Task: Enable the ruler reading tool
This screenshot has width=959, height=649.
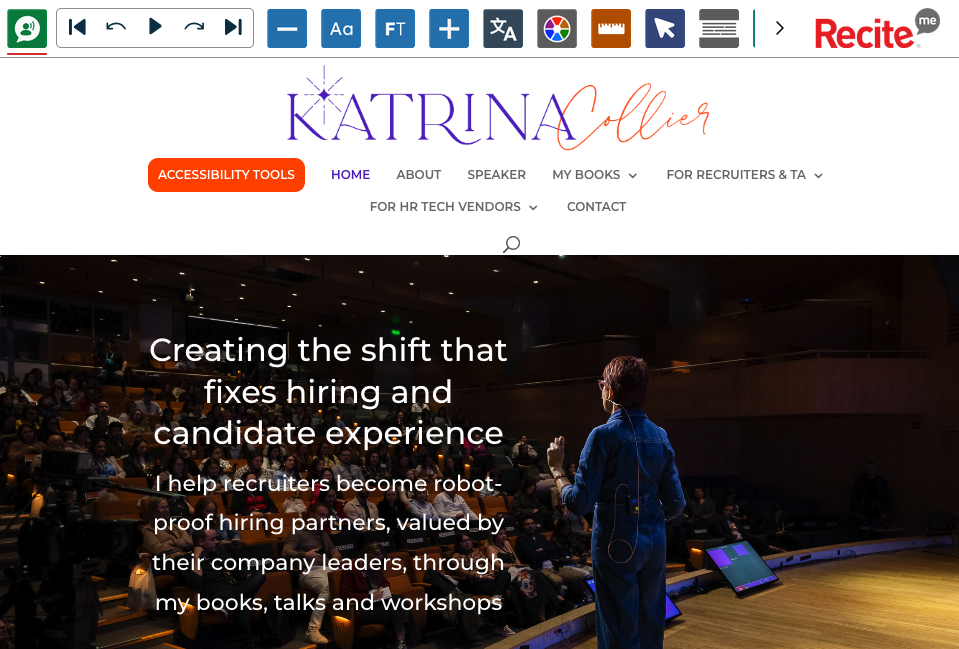Action: click(x=611, y=29)
